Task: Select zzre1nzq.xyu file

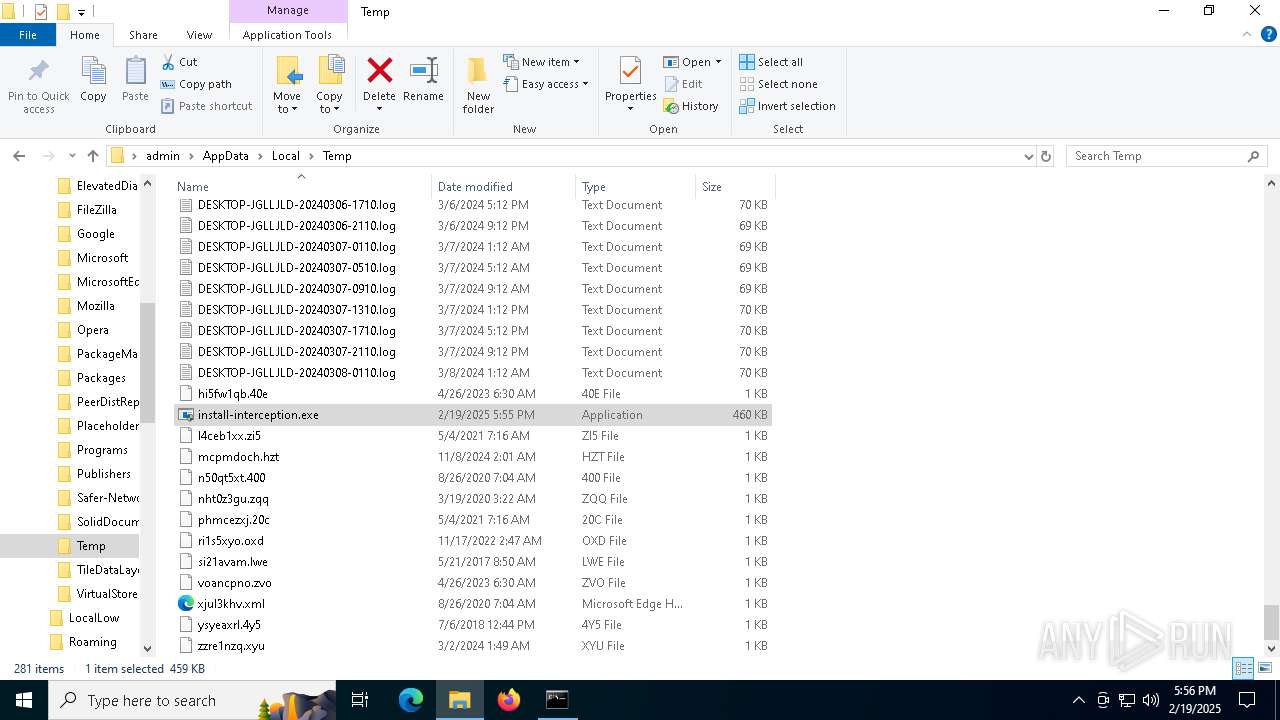Action: 472,646
